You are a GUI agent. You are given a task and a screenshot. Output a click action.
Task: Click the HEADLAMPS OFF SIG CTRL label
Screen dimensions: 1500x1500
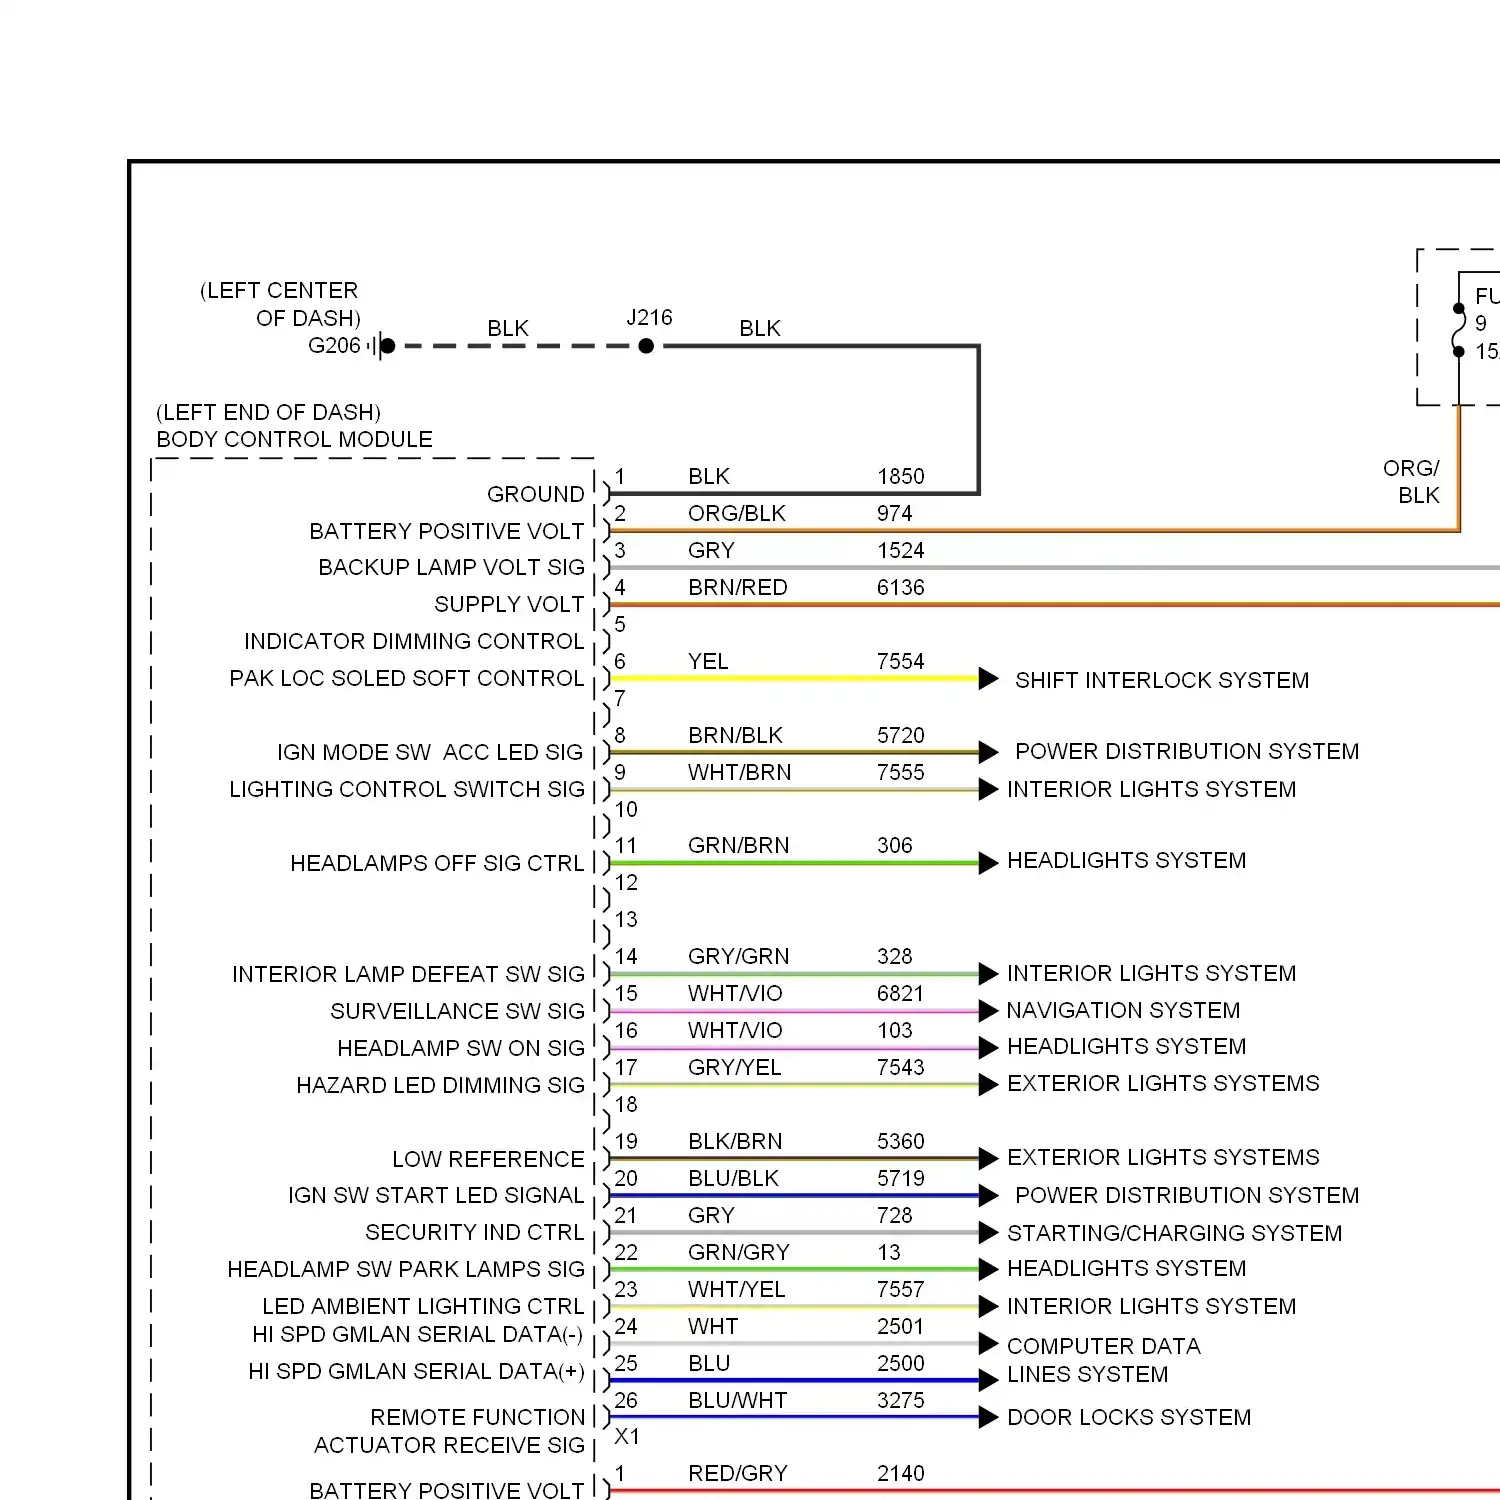coord(437,863)
